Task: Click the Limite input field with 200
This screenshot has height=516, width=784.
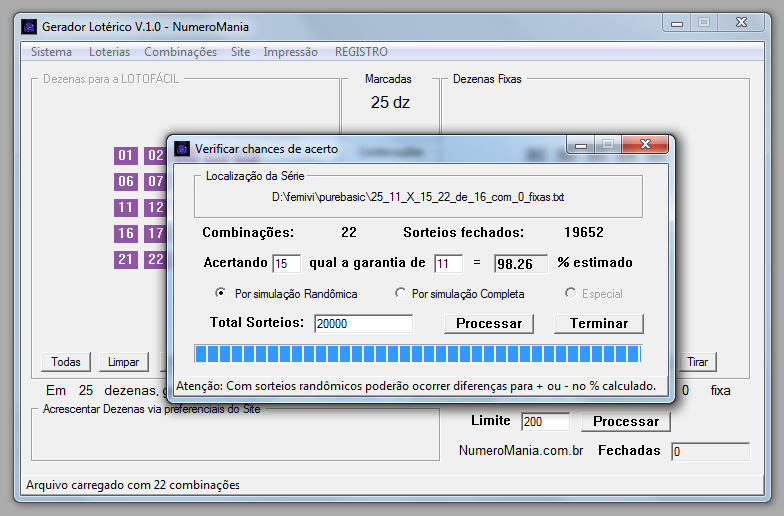Action: [x=545, y=422]
